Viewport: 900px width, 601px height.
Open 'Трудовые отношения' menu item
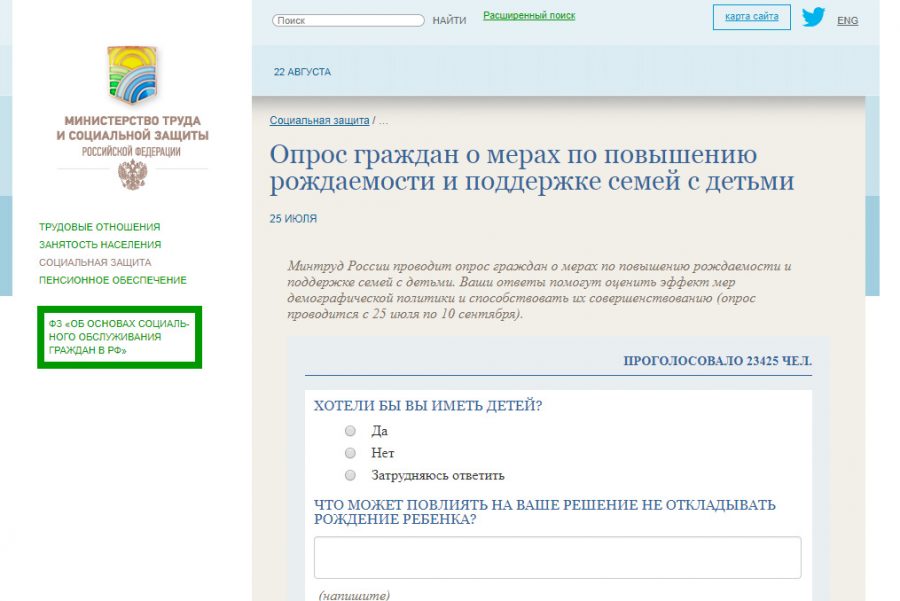(x=100, y=227)
